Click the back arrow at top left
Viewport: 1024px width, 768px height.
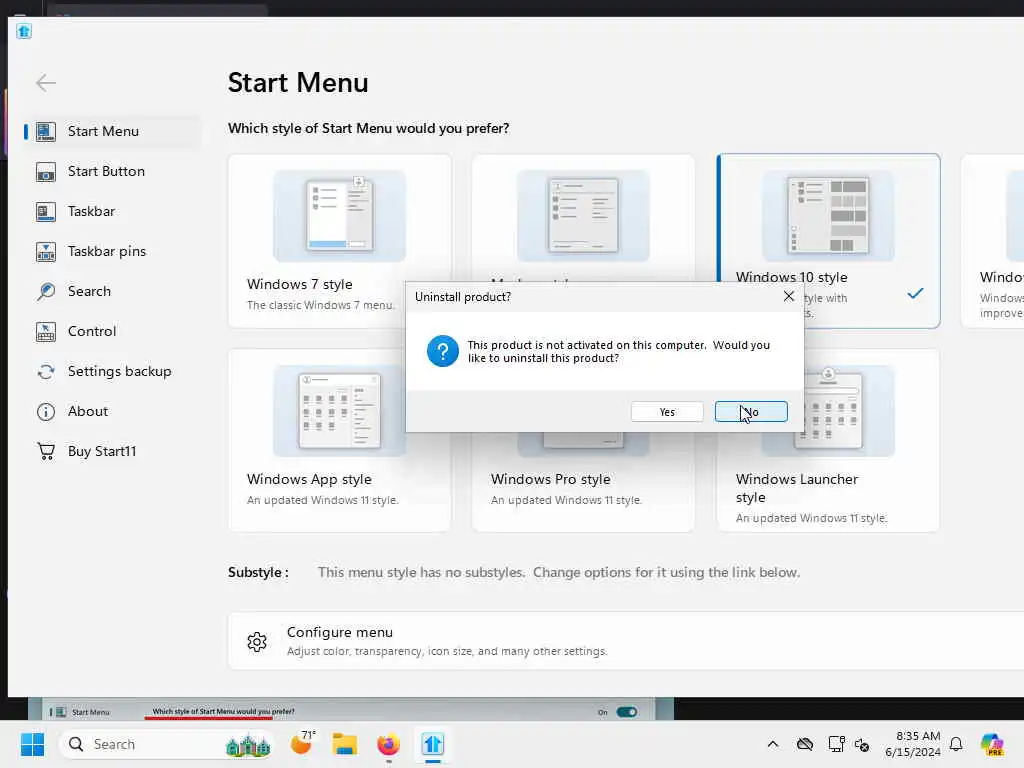pos(46,83)
